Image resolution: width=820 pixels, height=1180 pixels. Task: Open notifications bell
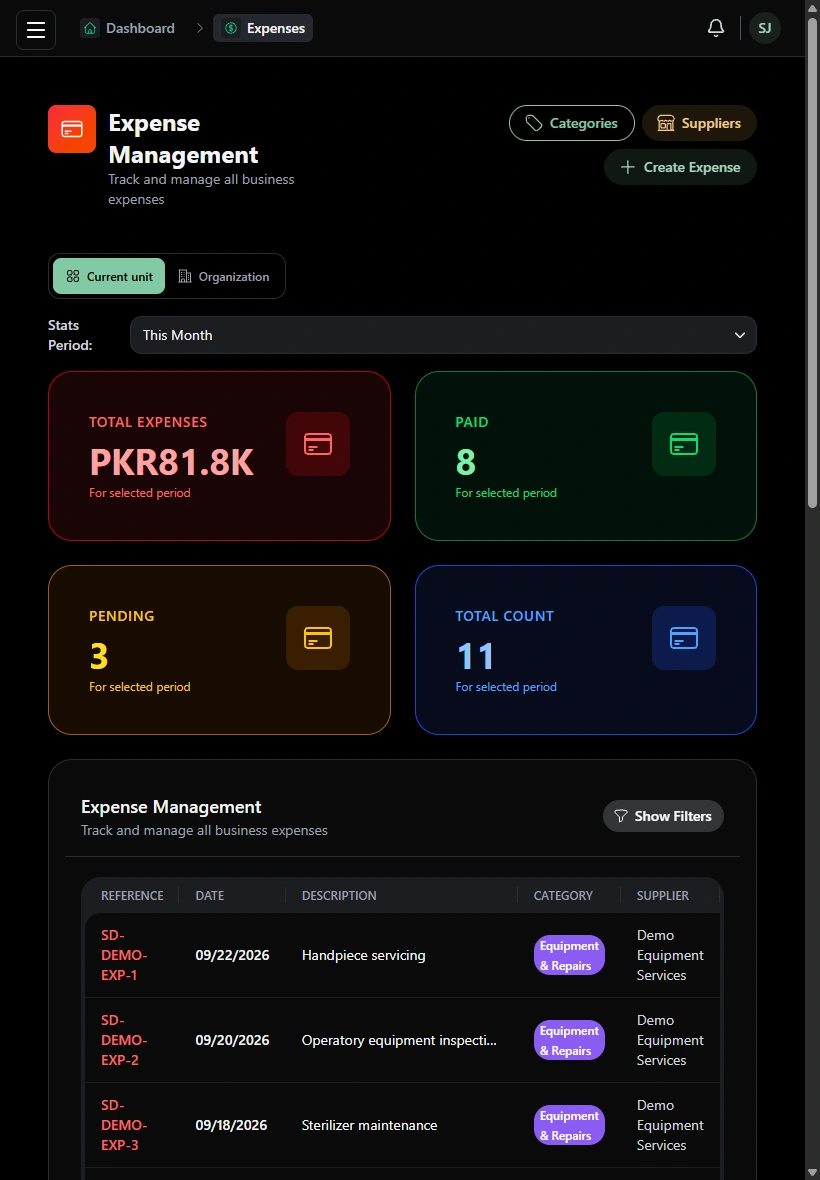coord(715,29)
